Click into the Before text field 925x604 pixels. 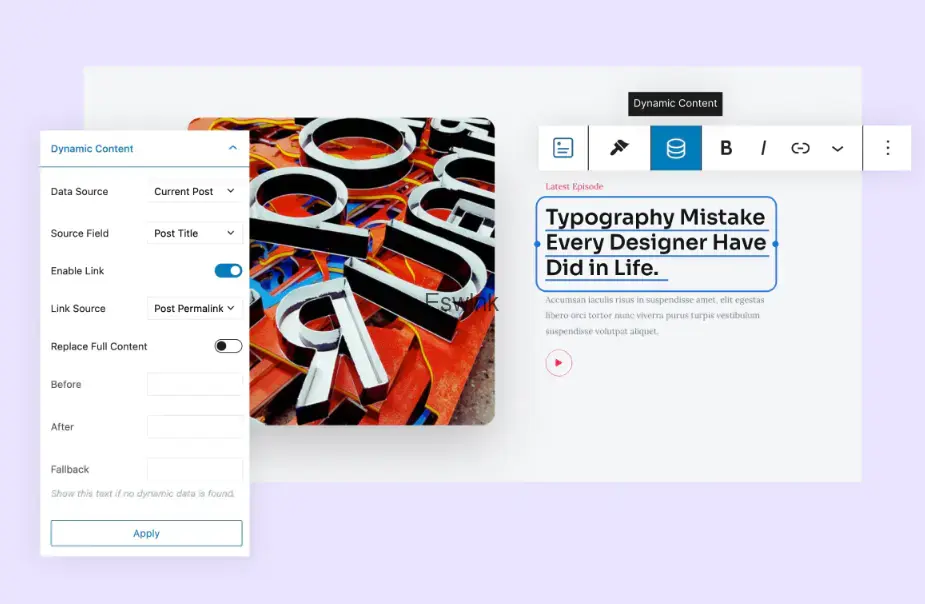(194, 384)
